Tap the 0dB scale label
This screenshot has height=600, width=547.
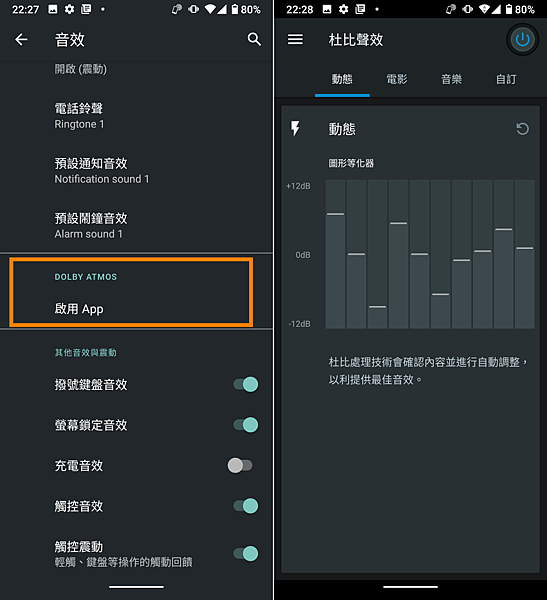303,255
